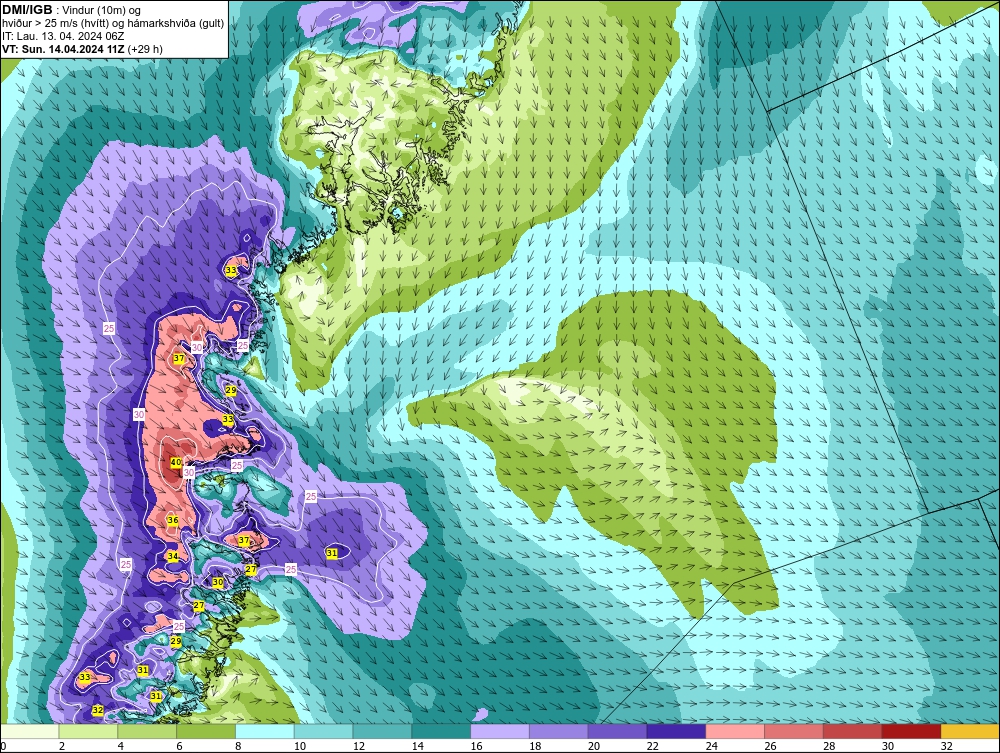Click the 22–24 m/s indigo legend swatch
This screenshot has width=1000, height=753.
click(x=676, y=731)
